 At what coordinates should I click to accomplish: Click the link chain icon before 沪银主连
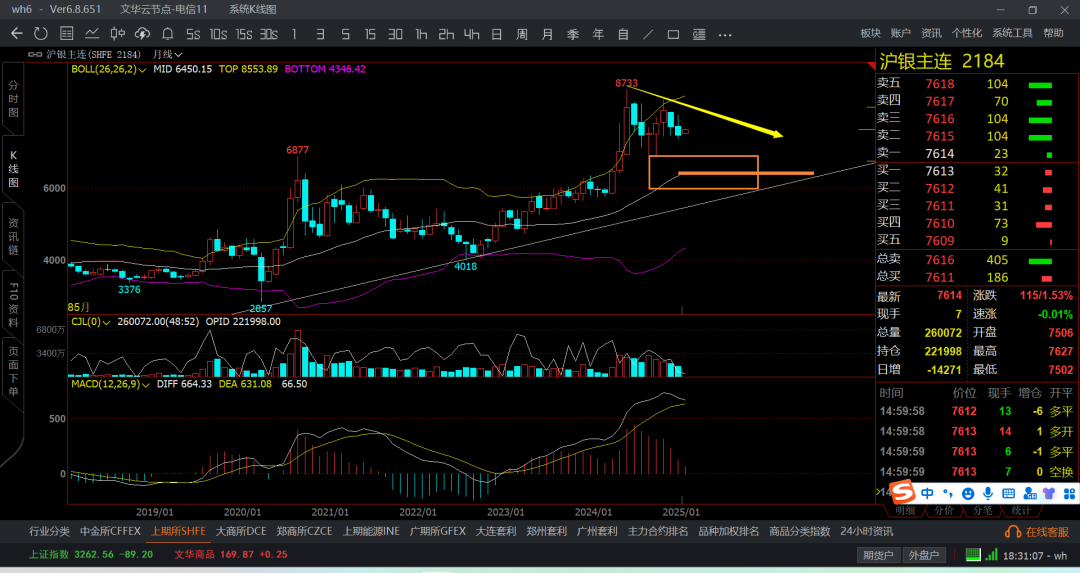(35, 54)
